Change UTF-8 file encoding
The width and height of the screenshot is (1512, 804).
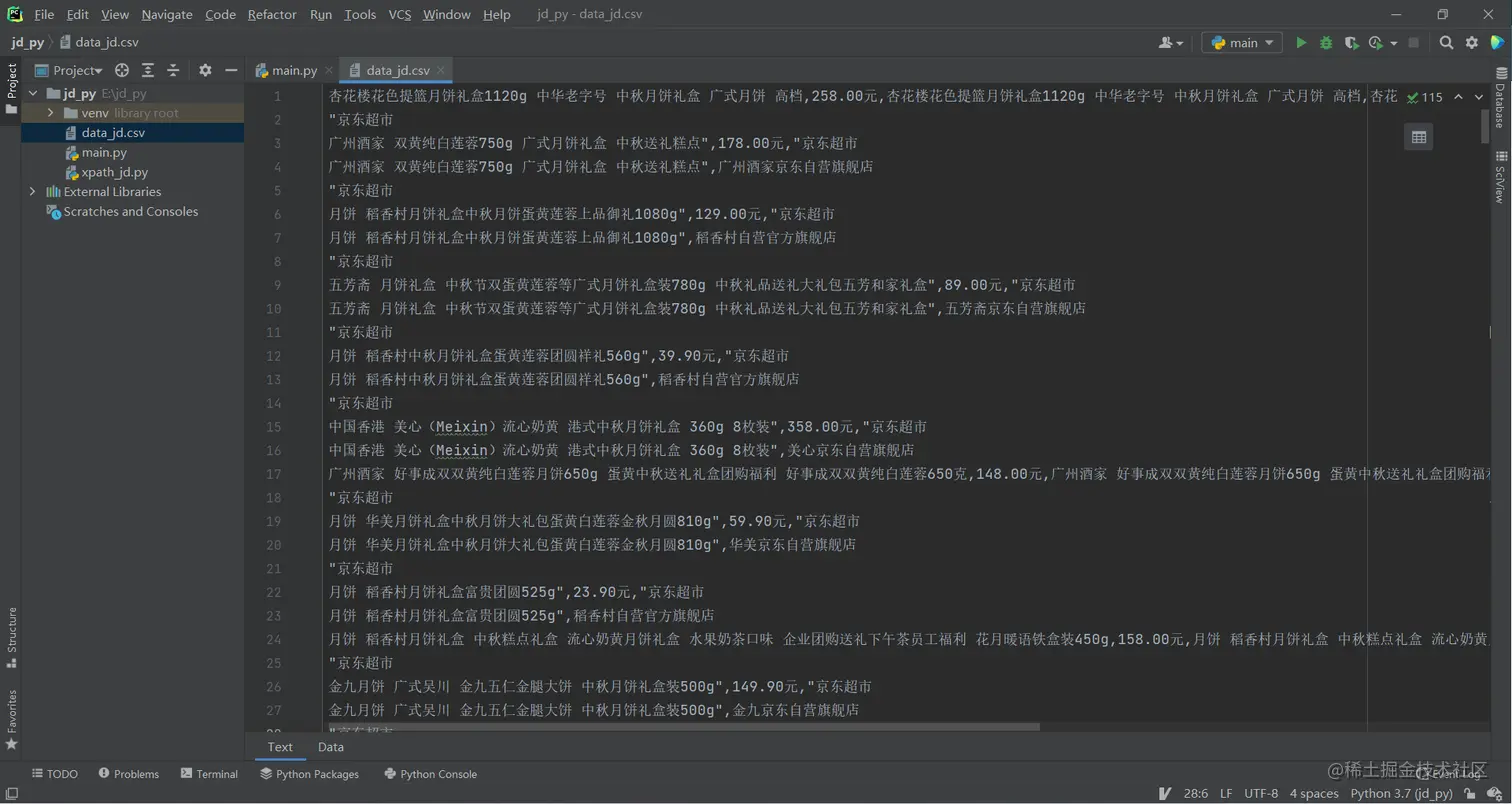pyautogui.click(x=1261, y=794)
